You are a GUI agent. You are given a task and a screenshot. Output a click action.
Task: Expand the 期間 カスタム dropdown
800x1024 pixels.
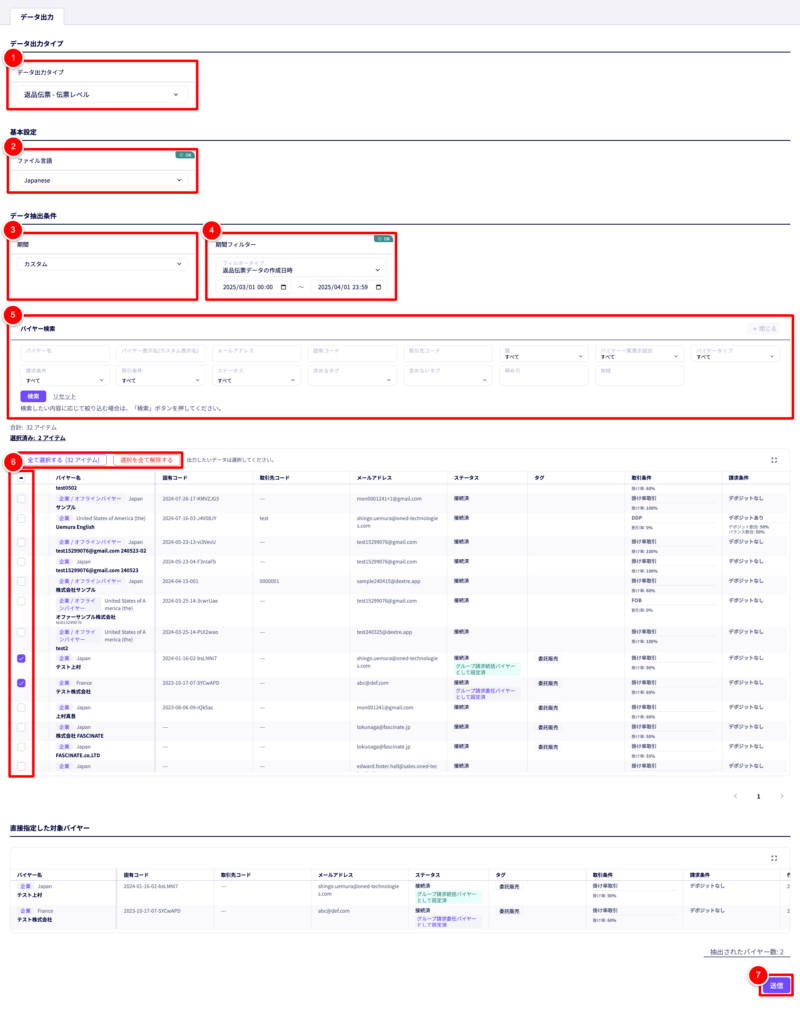point(102,264)
